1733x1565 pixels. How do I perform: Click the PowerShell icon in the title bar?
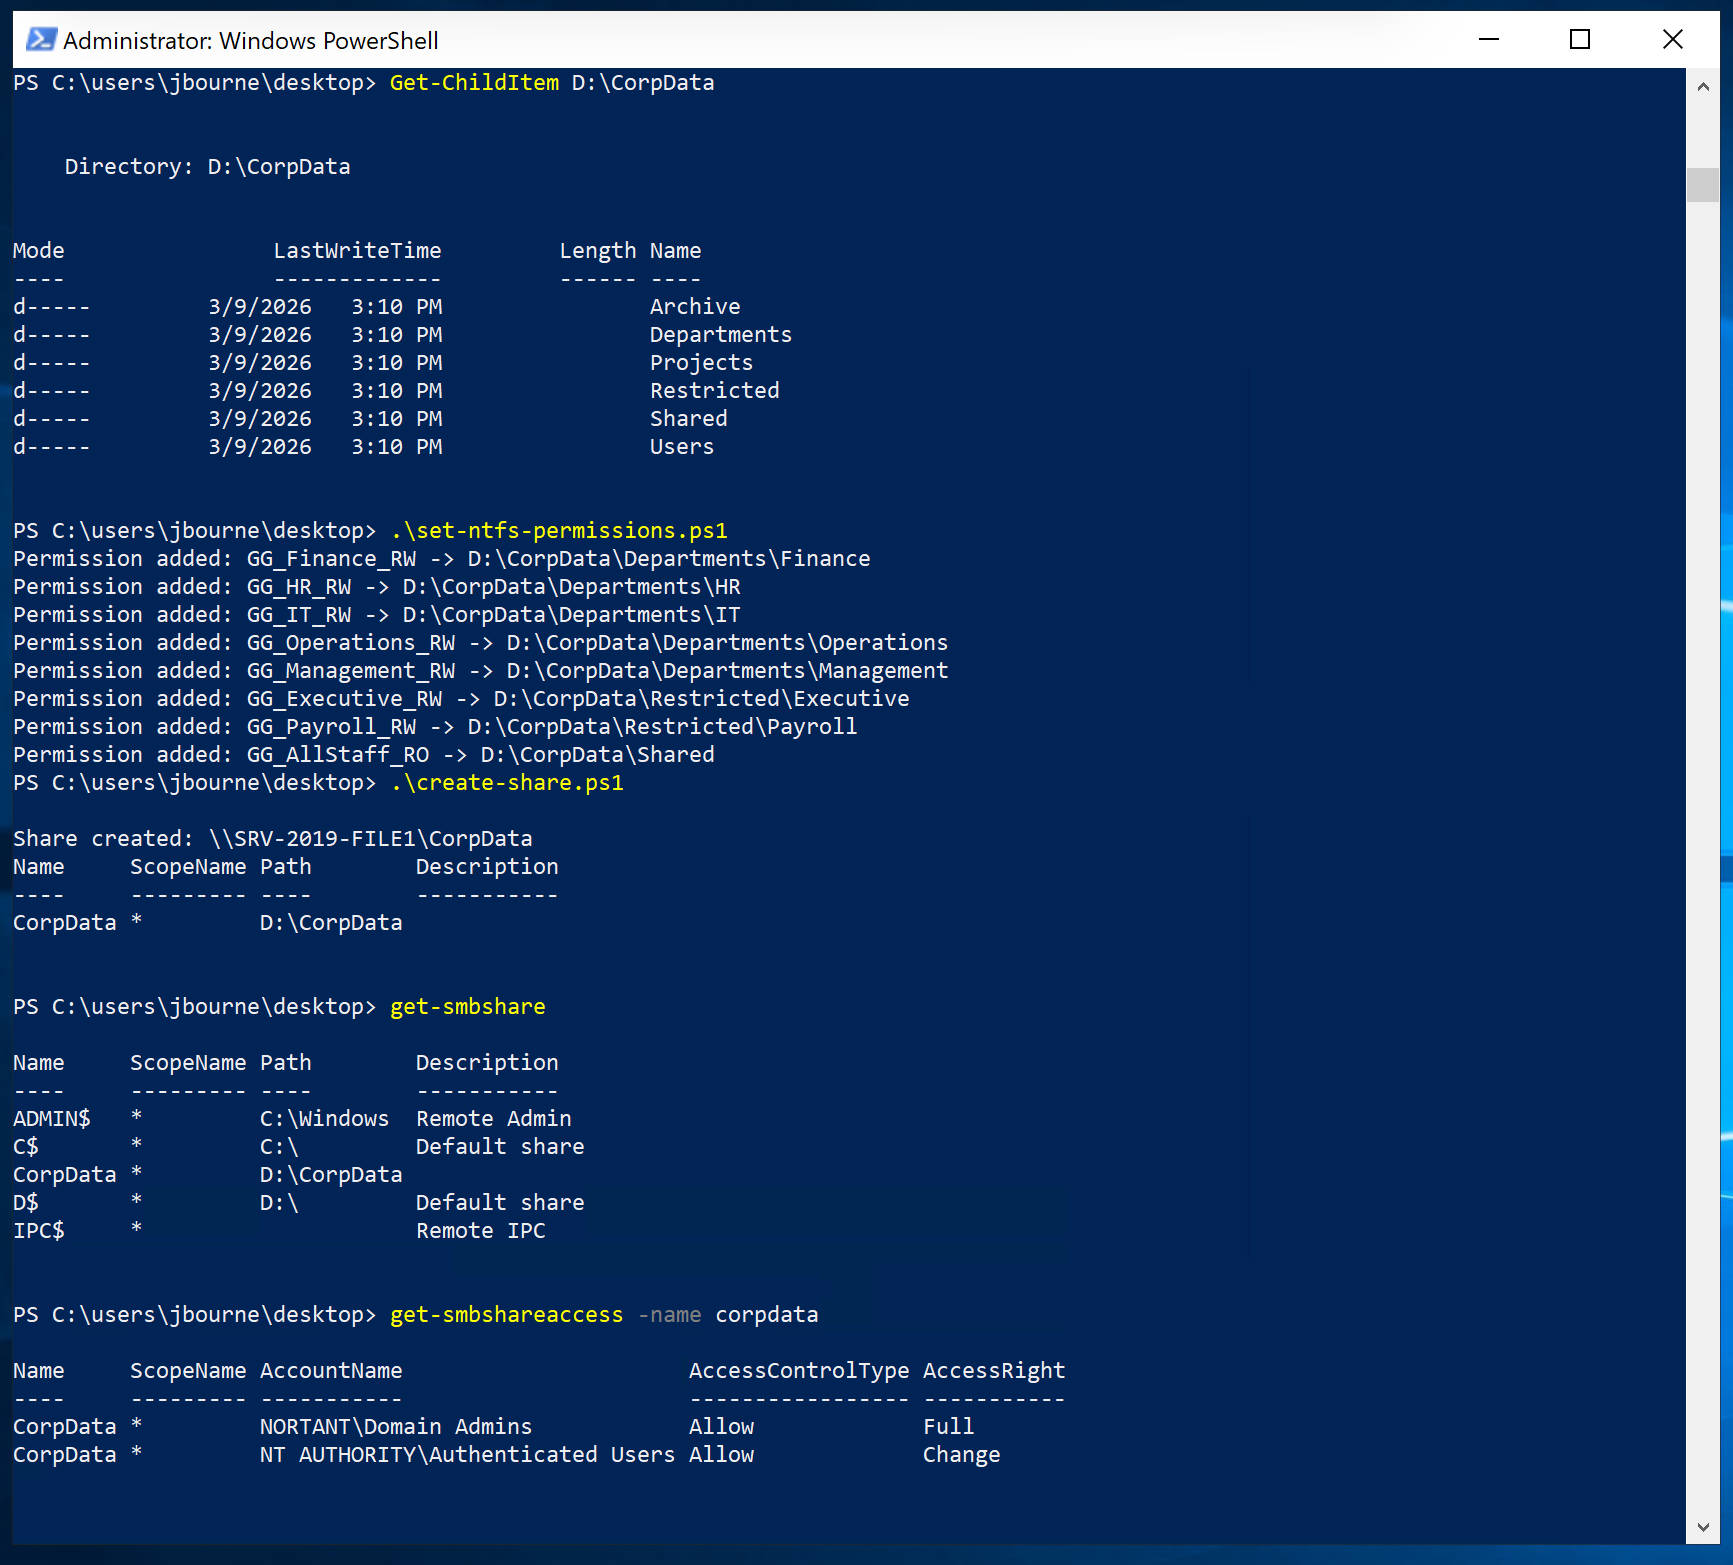40,40
